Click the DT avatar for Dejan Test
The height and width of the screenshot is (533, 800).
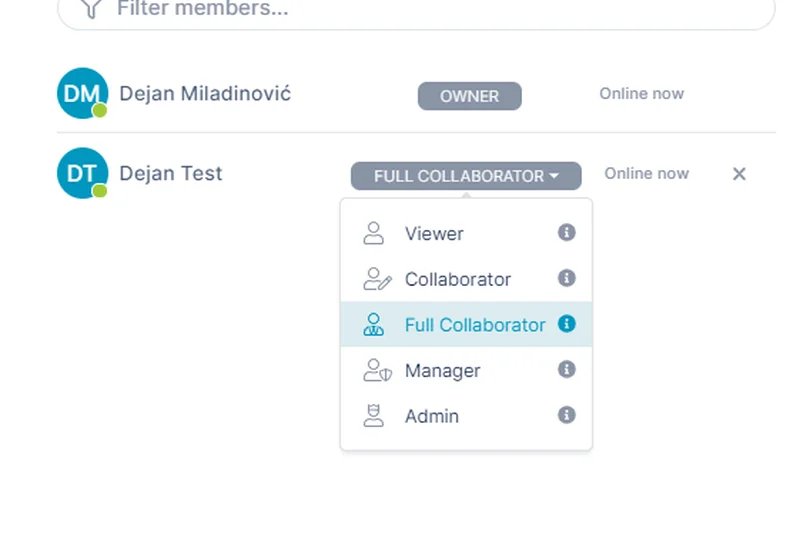coord(82,173)
